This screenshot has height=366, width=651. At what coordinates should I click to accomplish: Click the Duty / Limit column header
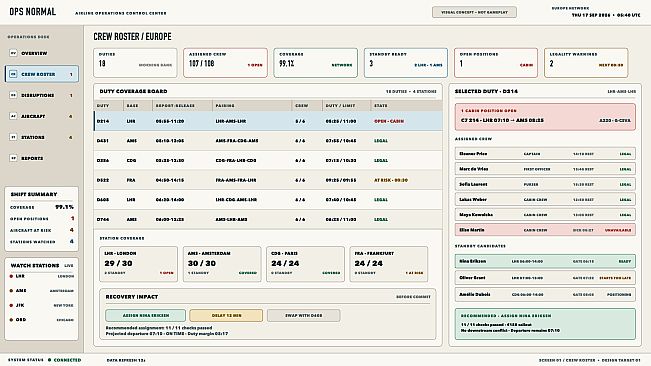(346, 106)
